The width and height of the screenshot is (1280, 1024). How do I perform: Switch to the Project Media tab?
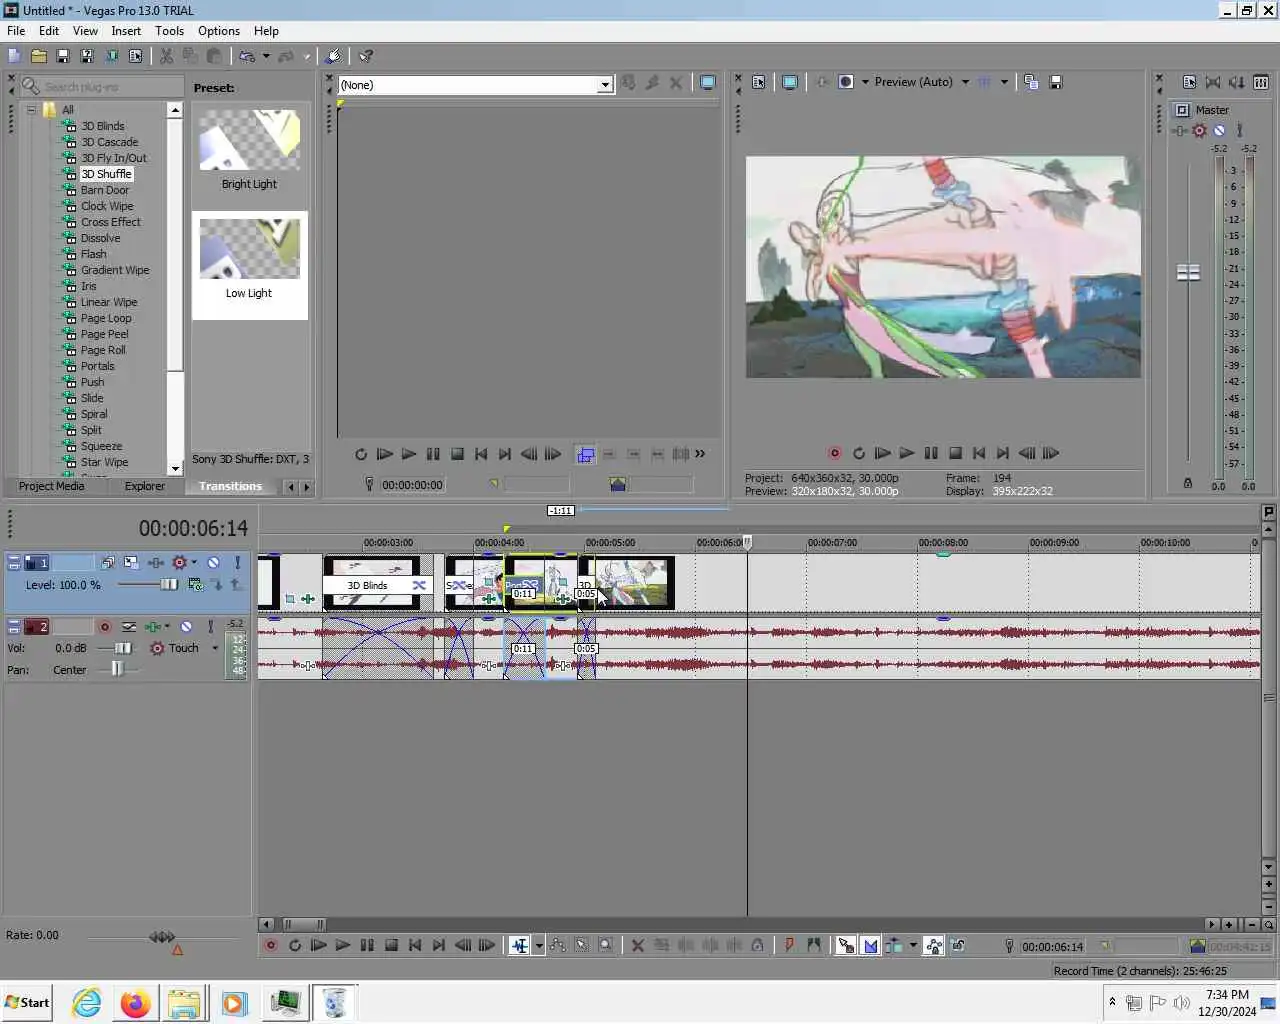point(51,486)
